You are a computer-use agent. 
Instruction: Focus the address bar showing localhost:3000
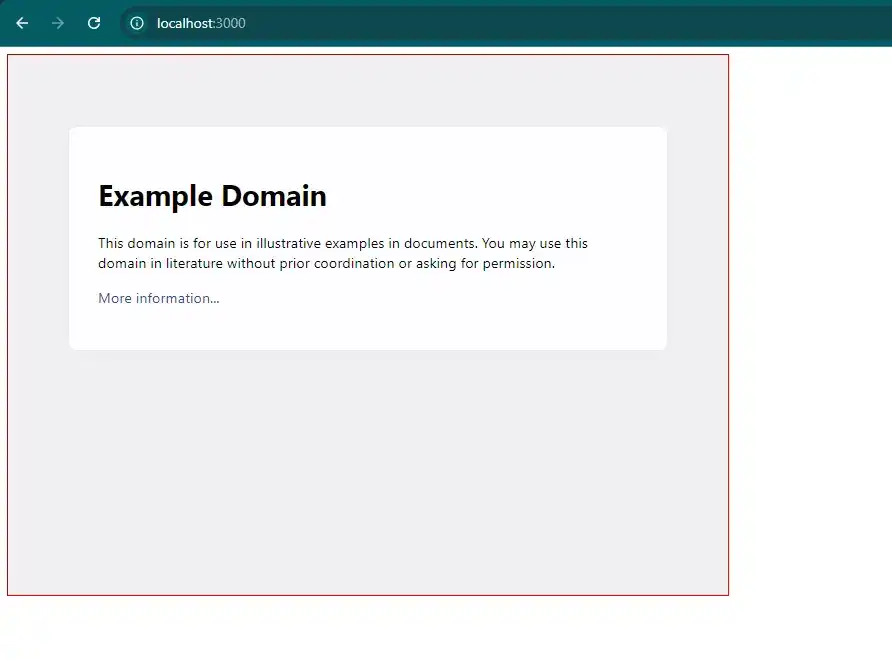(x=400, y=23)
